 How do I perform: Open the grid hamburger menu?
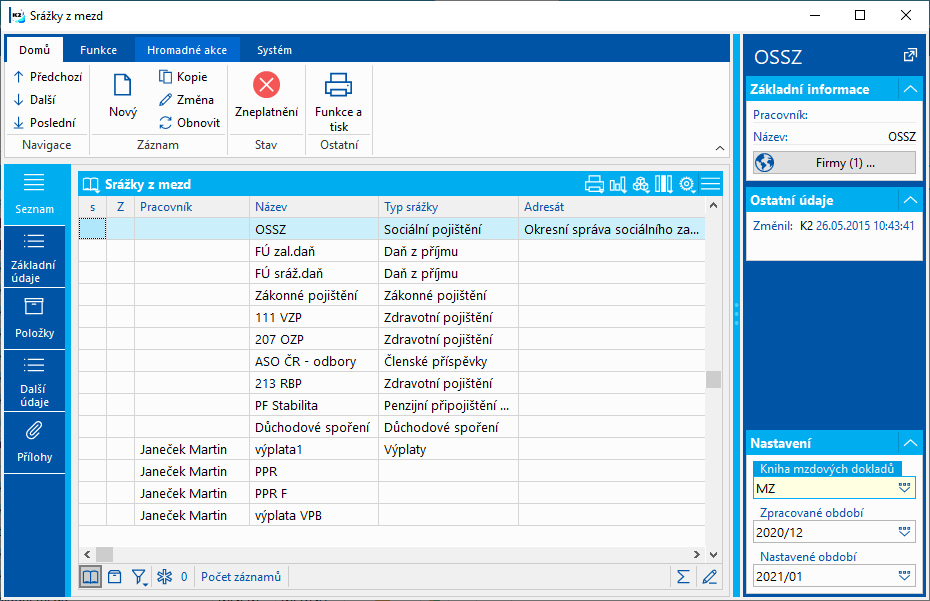point(710,185)
